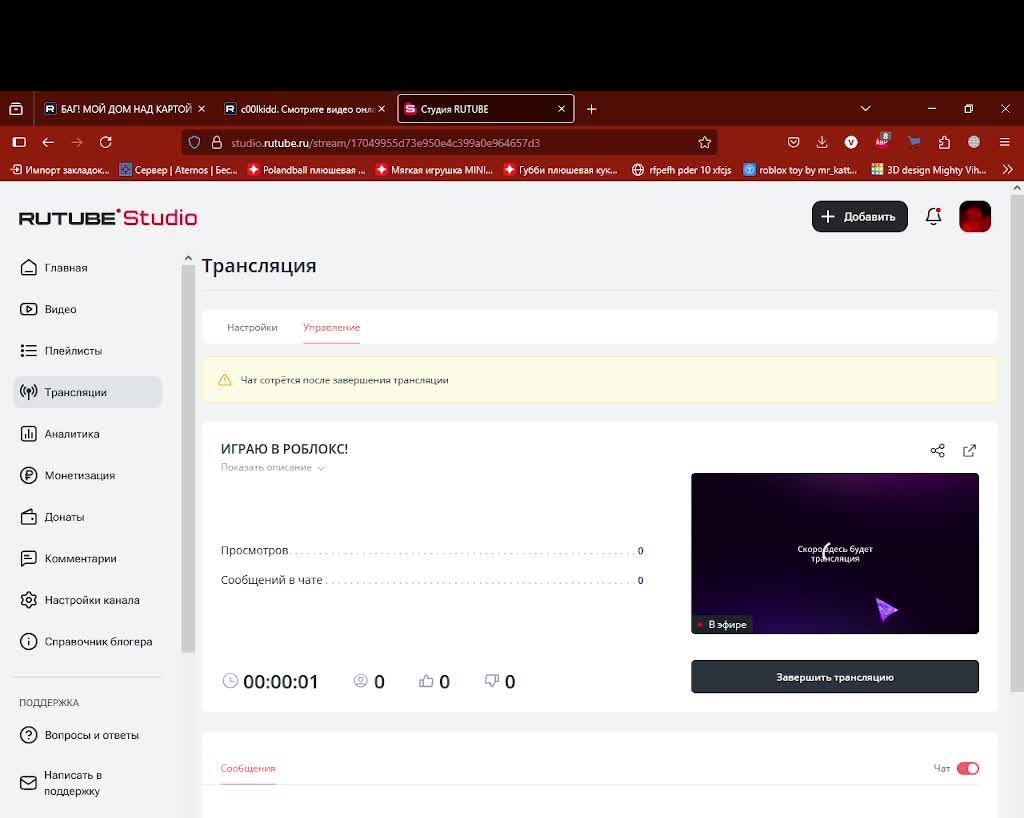The height and width of the screenshot is (818, 1024).
Task: Click the stream preview player
Action: point(835,553)
